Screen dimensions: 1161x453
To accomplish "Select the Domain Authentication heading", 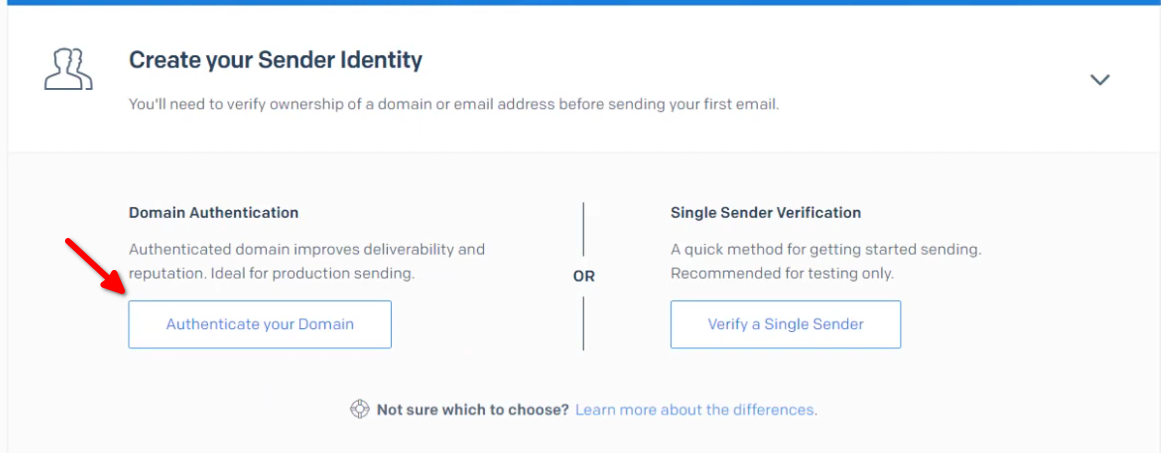I will click(x=214, y=213).
